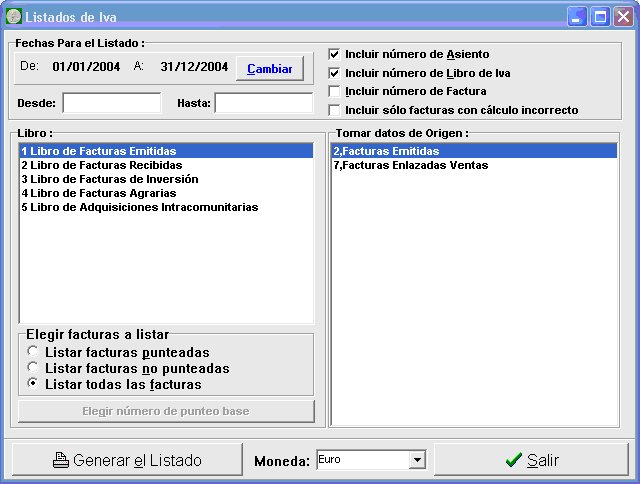The image size is (640, 484).
Task: Pick 5 Libro de Adquisiciones Intracomunitarias
Action: (x=139, y=207)
